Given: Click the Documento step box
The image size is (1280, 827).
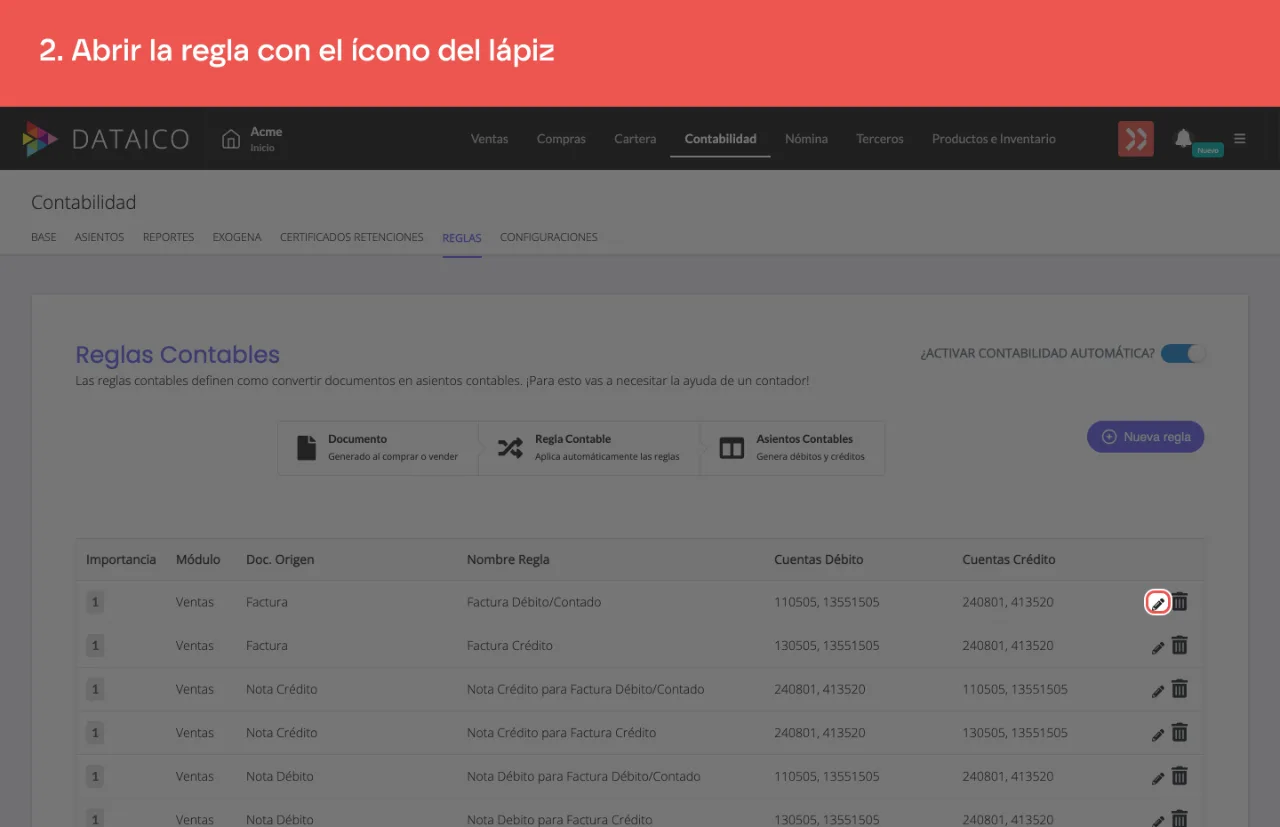Looking at the screenshot, I should point(378,447).
